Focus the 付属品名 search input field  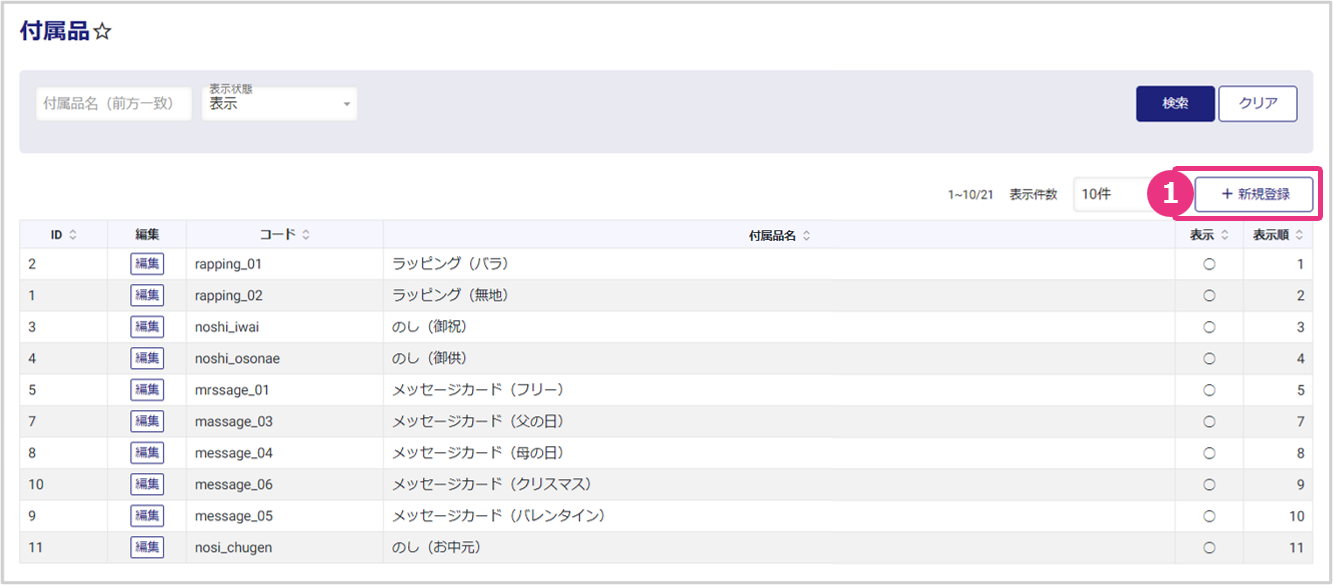point(113,103)
